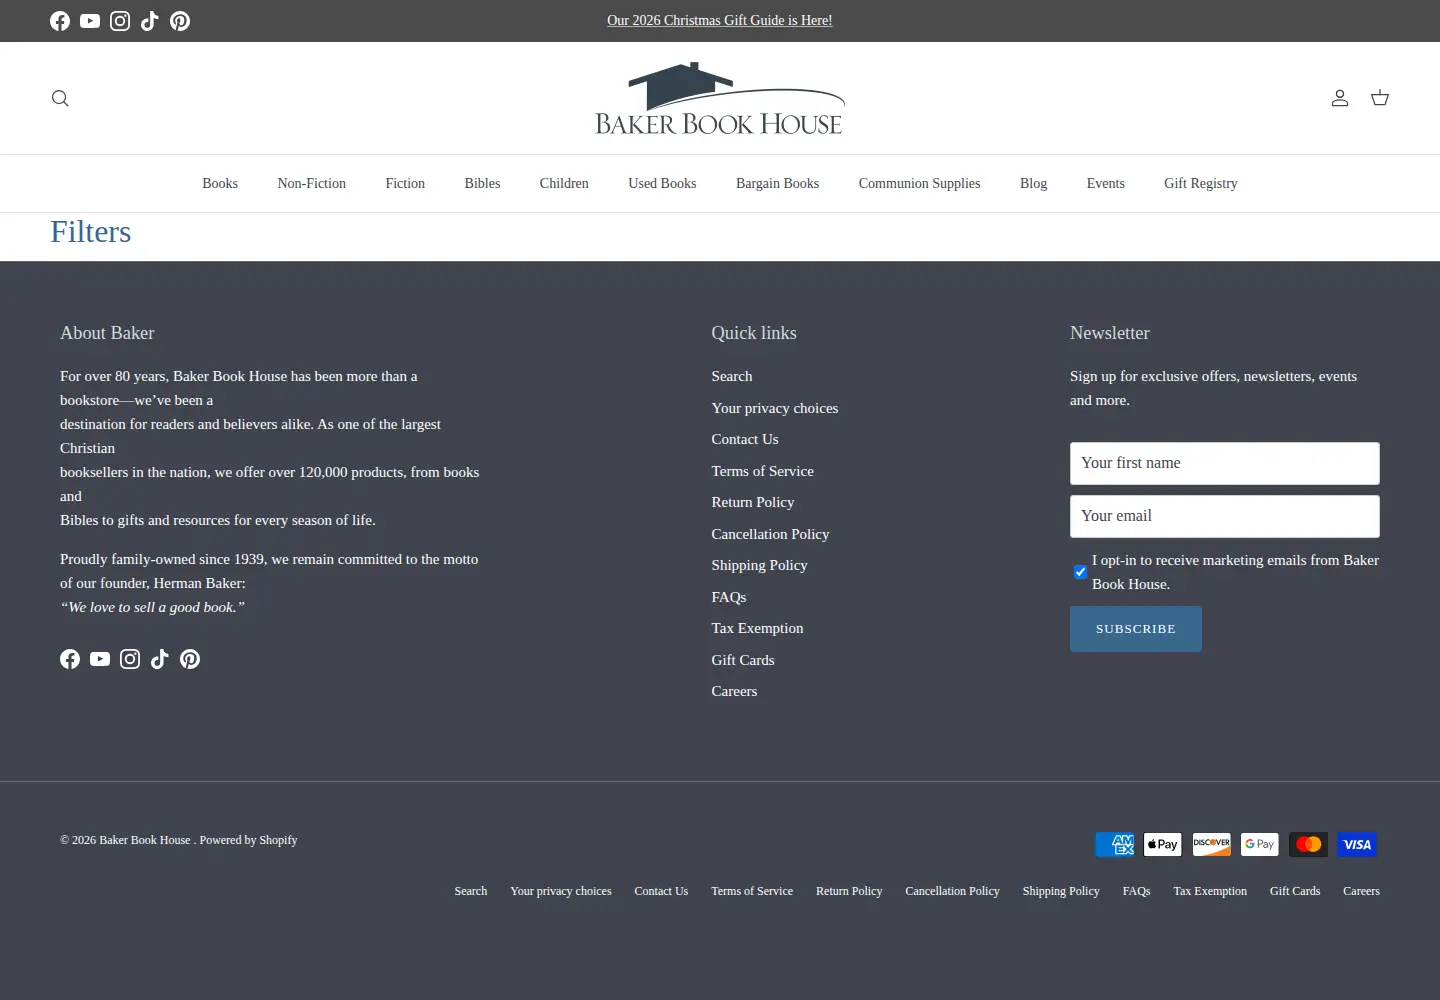Open the search magnifier icon in header

click(60, 98)
